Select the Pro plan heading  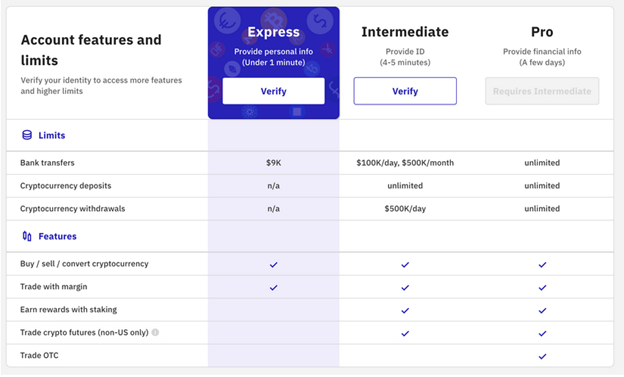tap(542, 32)
